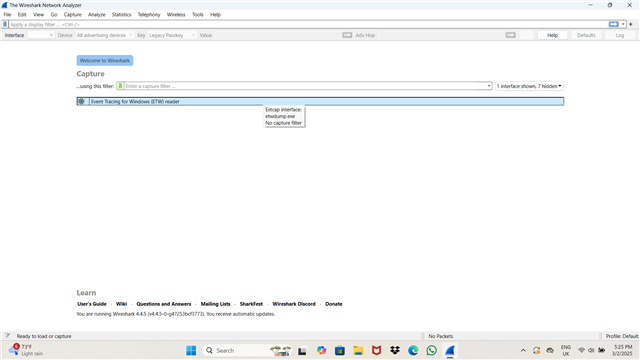The height and width of the screenshot is (360, 640).
Task: Open the Interface combo box in the toolbar
Action: point(41,35)
